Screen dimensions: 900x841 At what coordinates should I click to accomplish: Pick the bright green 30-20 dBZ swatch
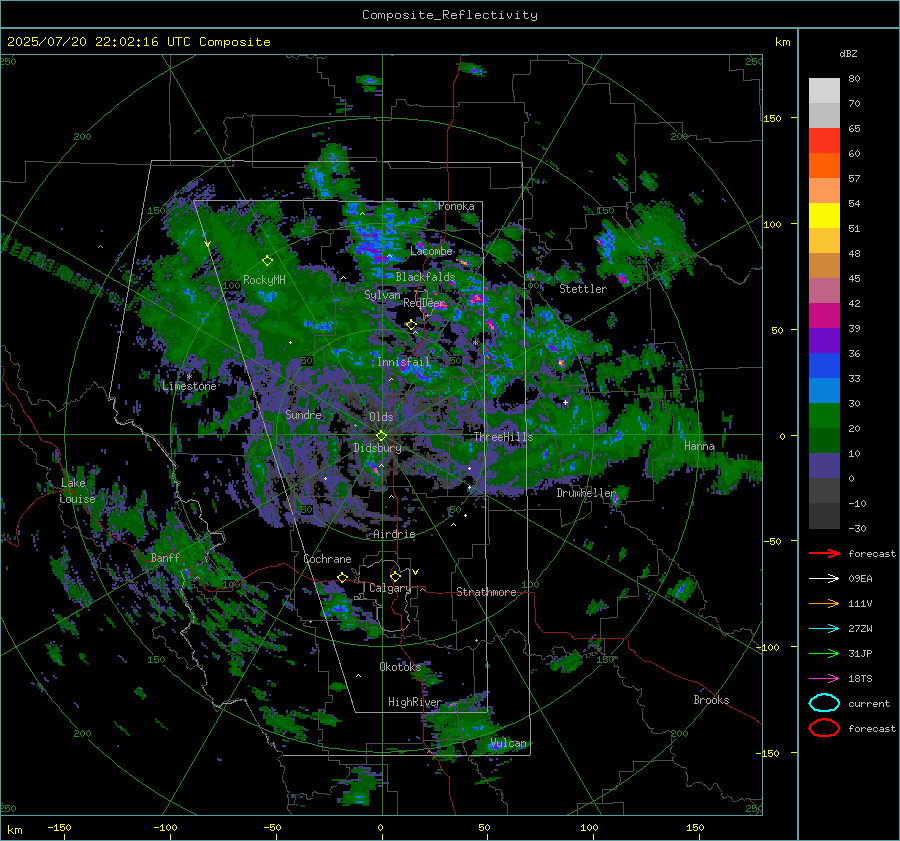824,416
